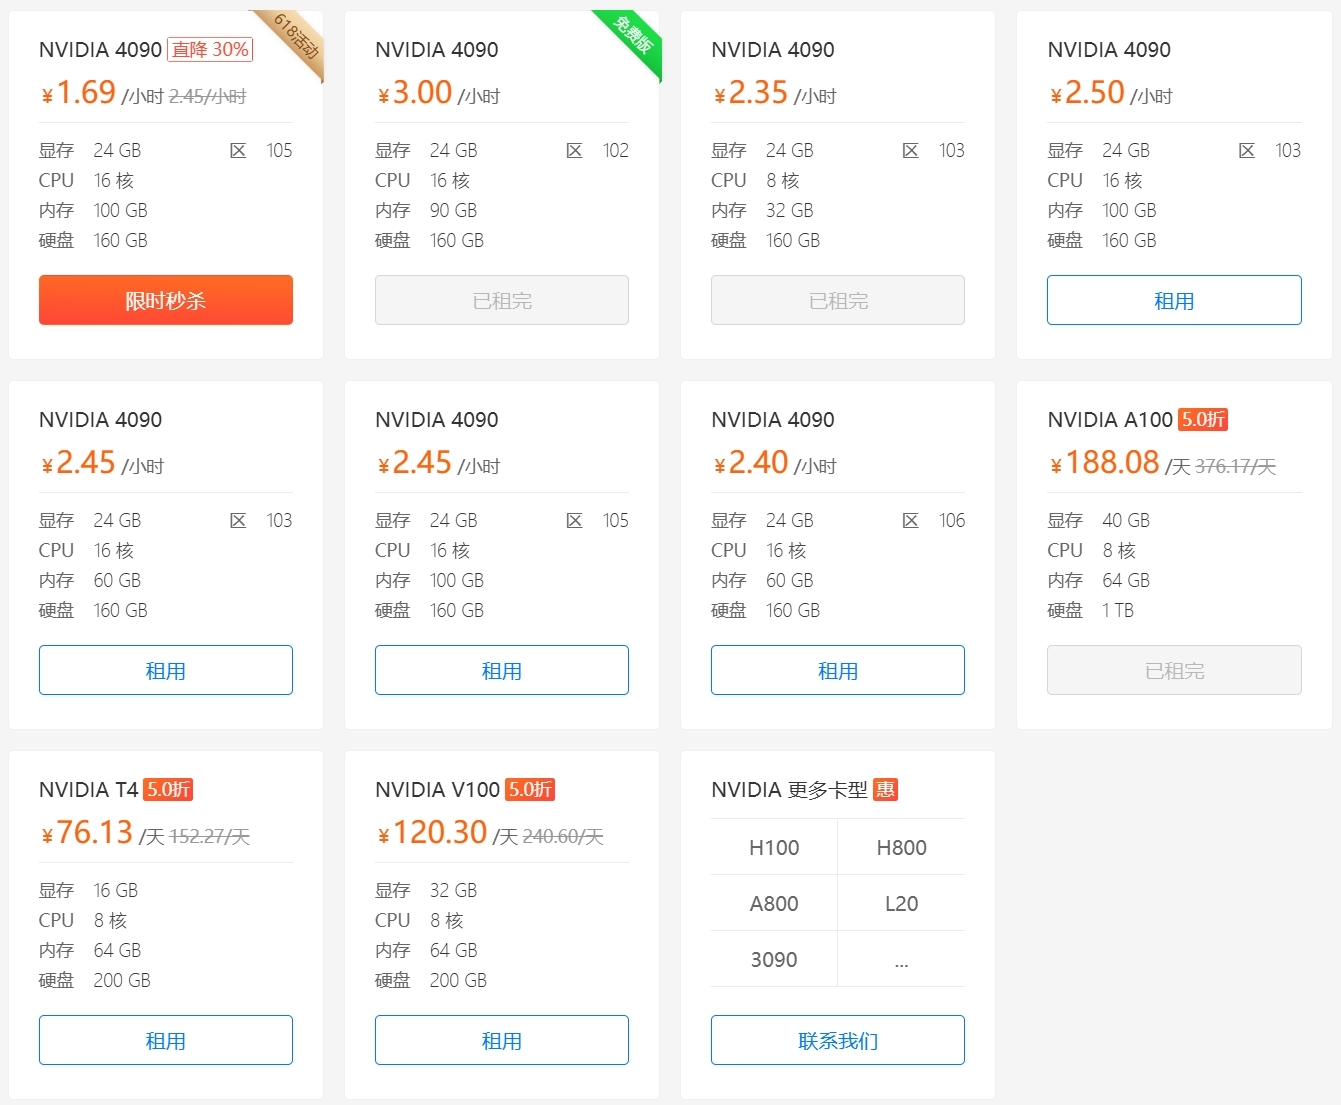Click the green 免费版 corner ribbon
This screenshot has width=1341, height=1105.
633,38
